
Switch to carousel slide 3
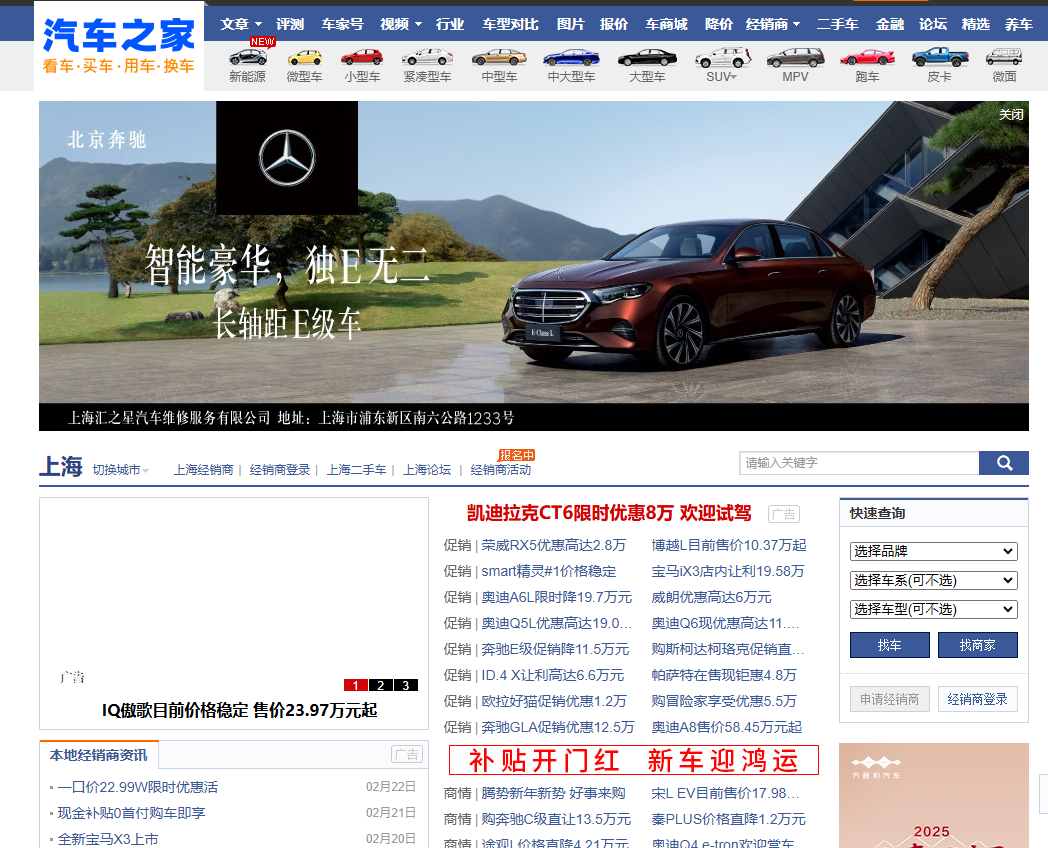point(405,685)
